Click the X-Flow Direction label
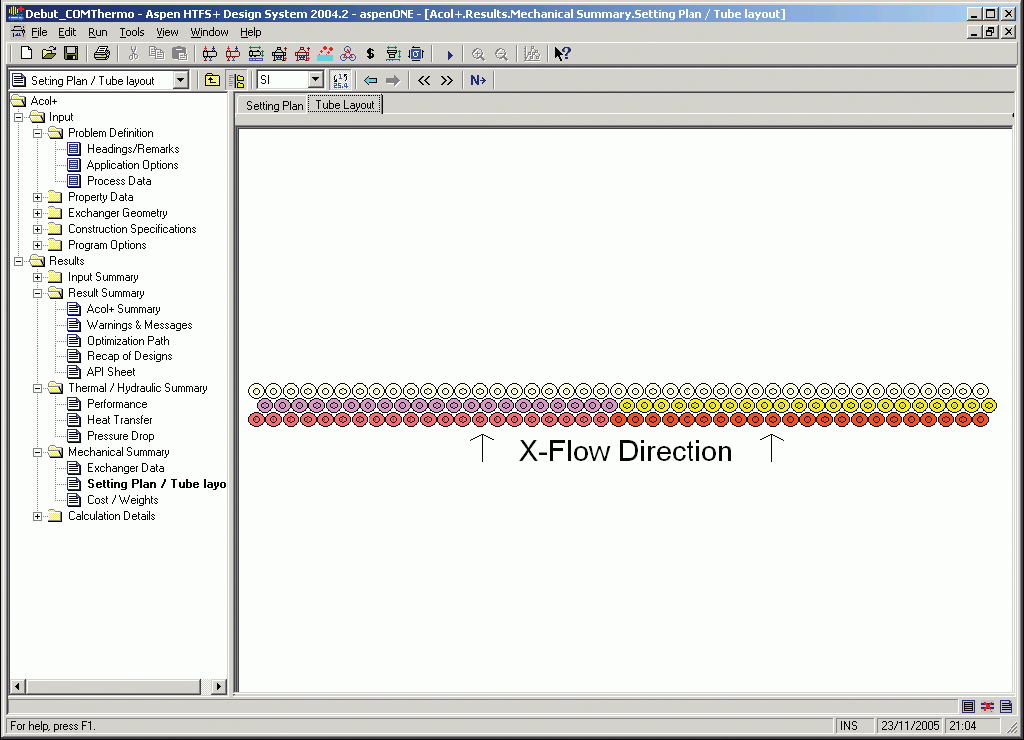The height and width of the screenshot is (740, 1024). coord(625,451)
